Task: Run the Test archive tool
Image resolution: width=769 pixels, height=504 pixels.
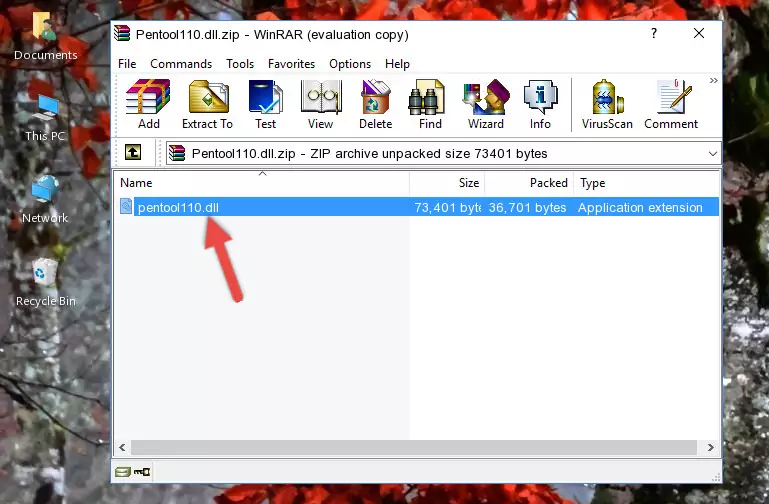Action: click(x=265, y=104)
